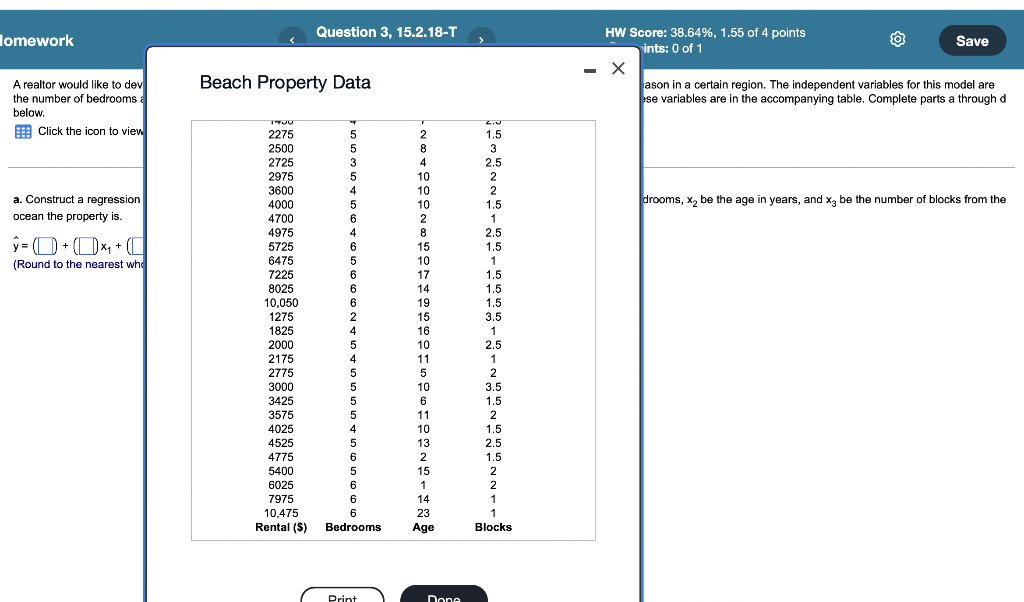Viewport: 1024px width, 602px height.
Task: Go to the next question arrow
Action: coord(481,39)
